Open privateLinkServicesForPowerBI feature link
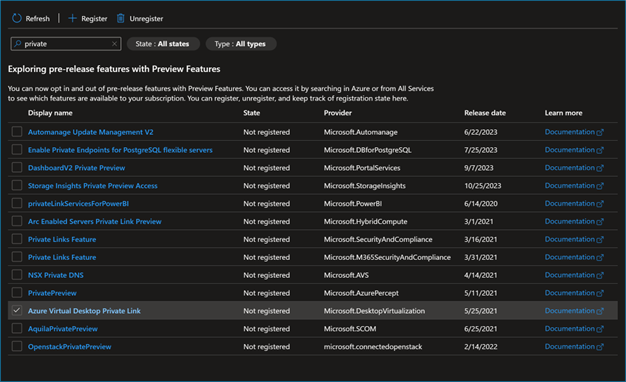The image size is (626, 382). 78,204
